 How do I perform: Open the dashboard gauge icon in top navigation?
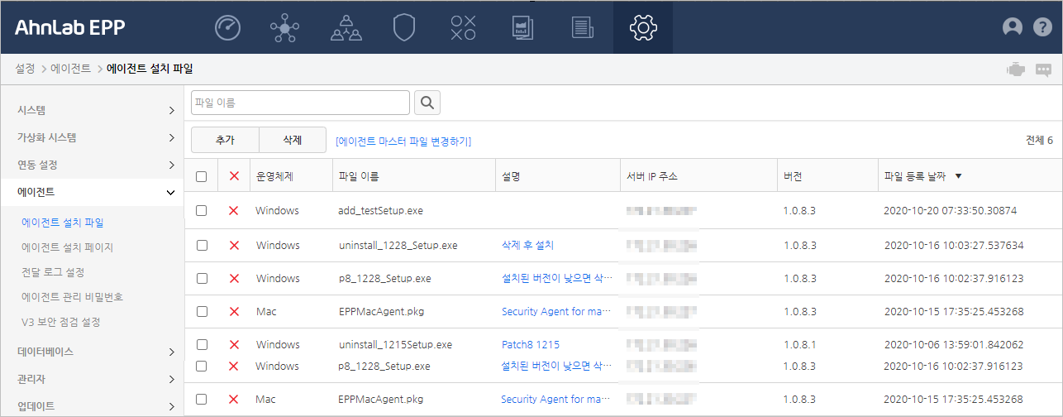pyautogui.click(x=228, y=28)
